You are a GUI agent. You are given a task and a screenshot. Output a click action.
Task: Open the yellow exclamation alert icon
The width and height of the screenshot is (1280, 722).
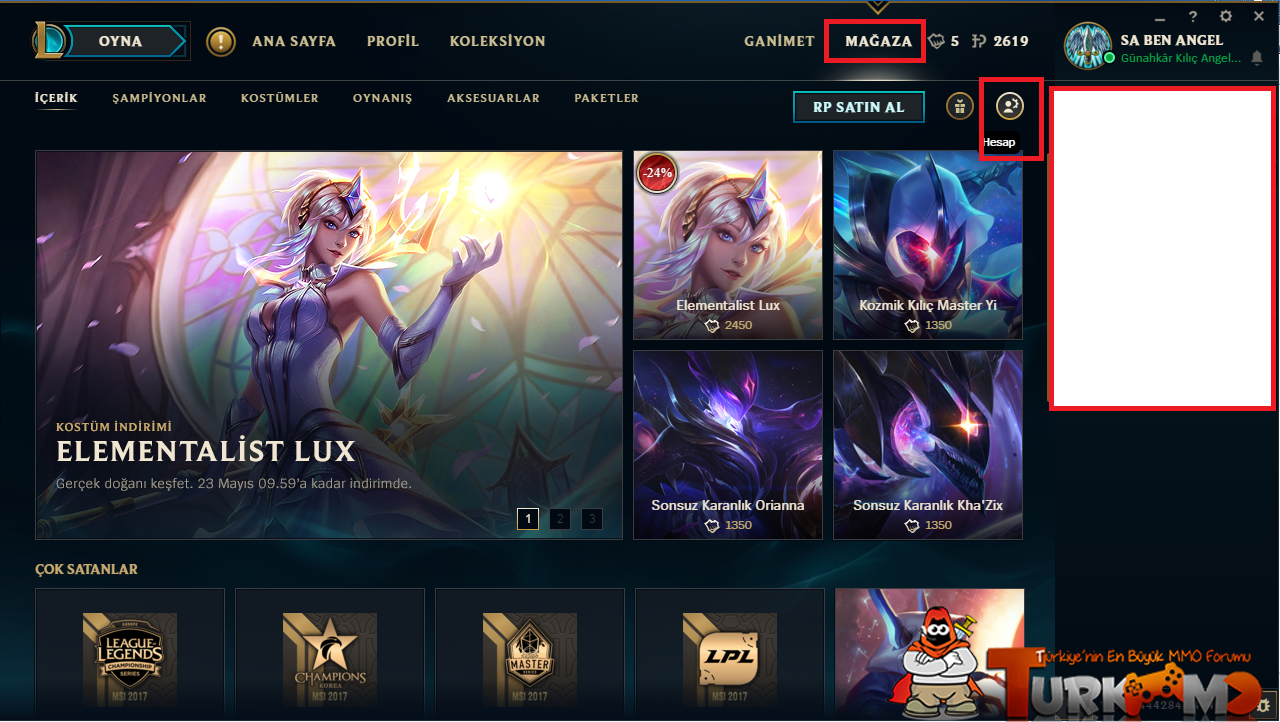tap(221, 42)
